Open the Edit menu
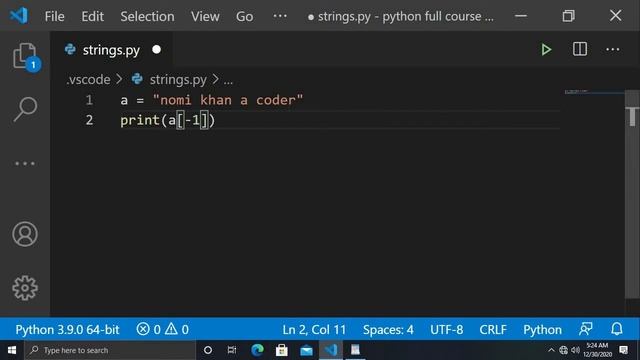 click(x=92, y=16)
